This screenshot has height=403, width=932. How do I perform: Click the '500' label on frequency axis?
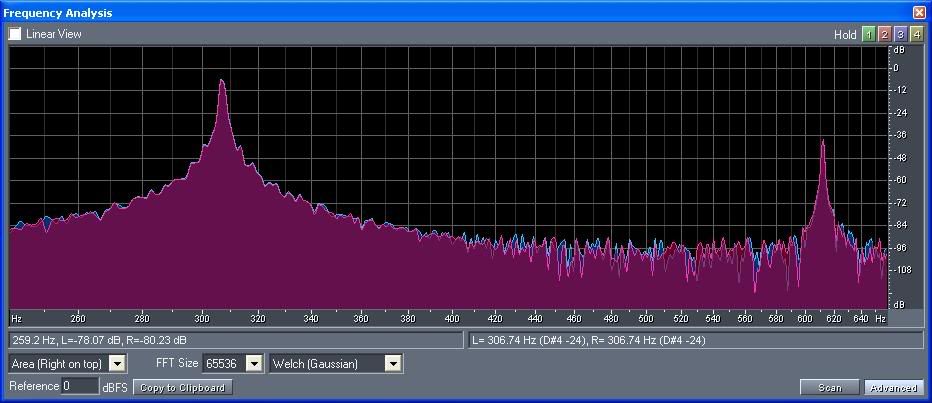(x=646, y=319)
